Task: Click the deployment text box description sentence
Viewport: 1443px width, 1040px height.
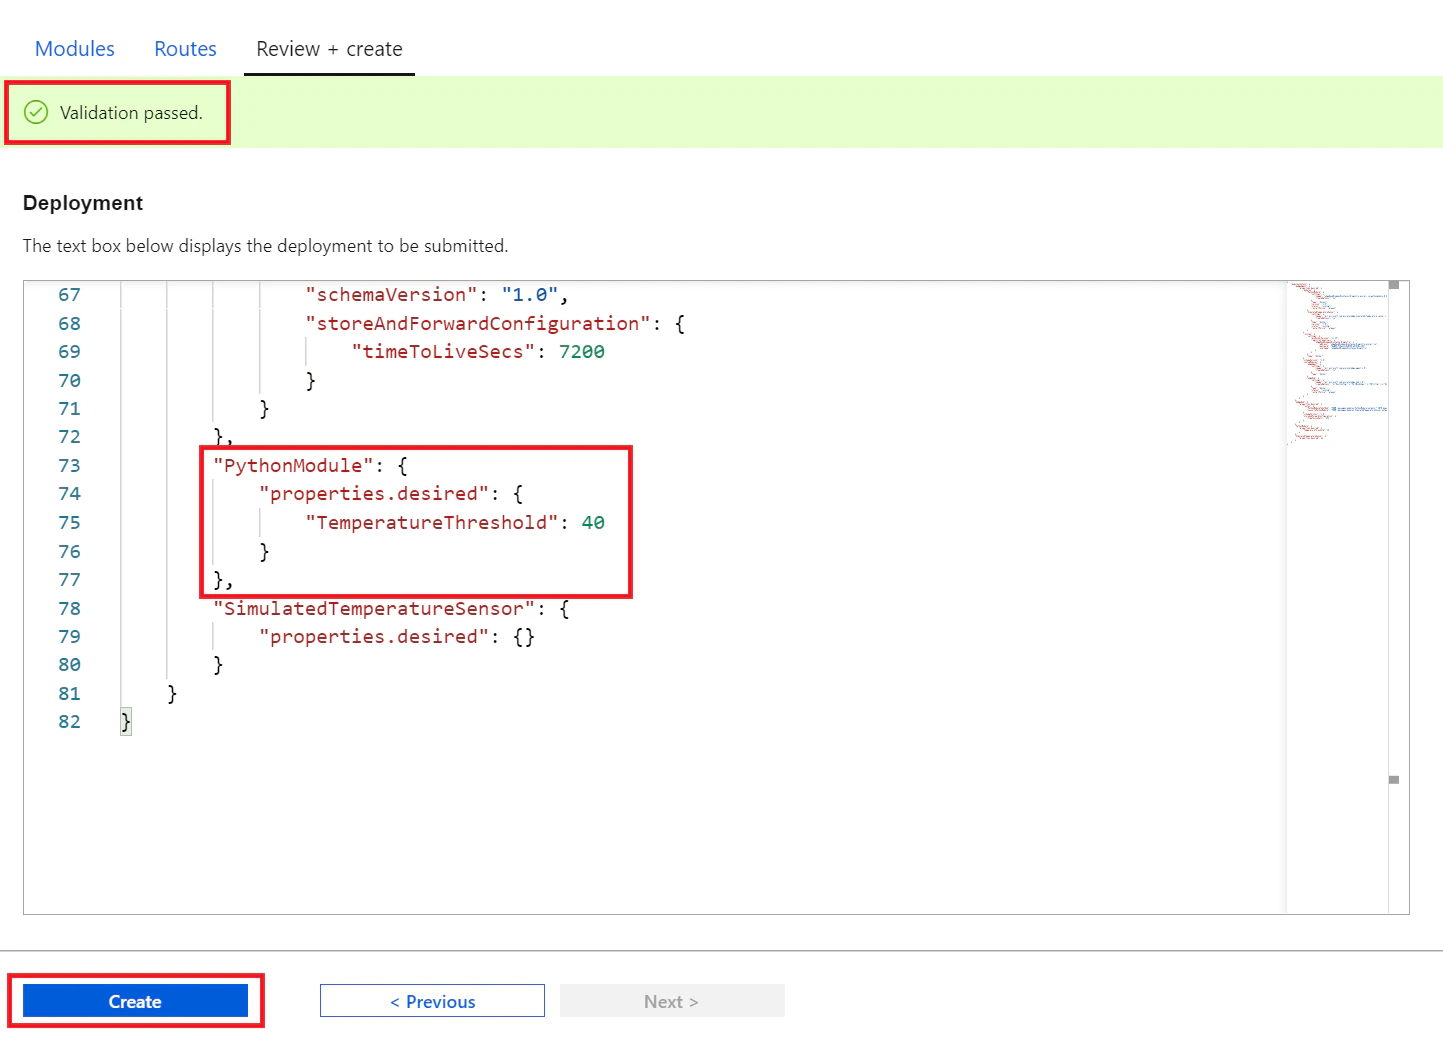Action: point(265,246)
